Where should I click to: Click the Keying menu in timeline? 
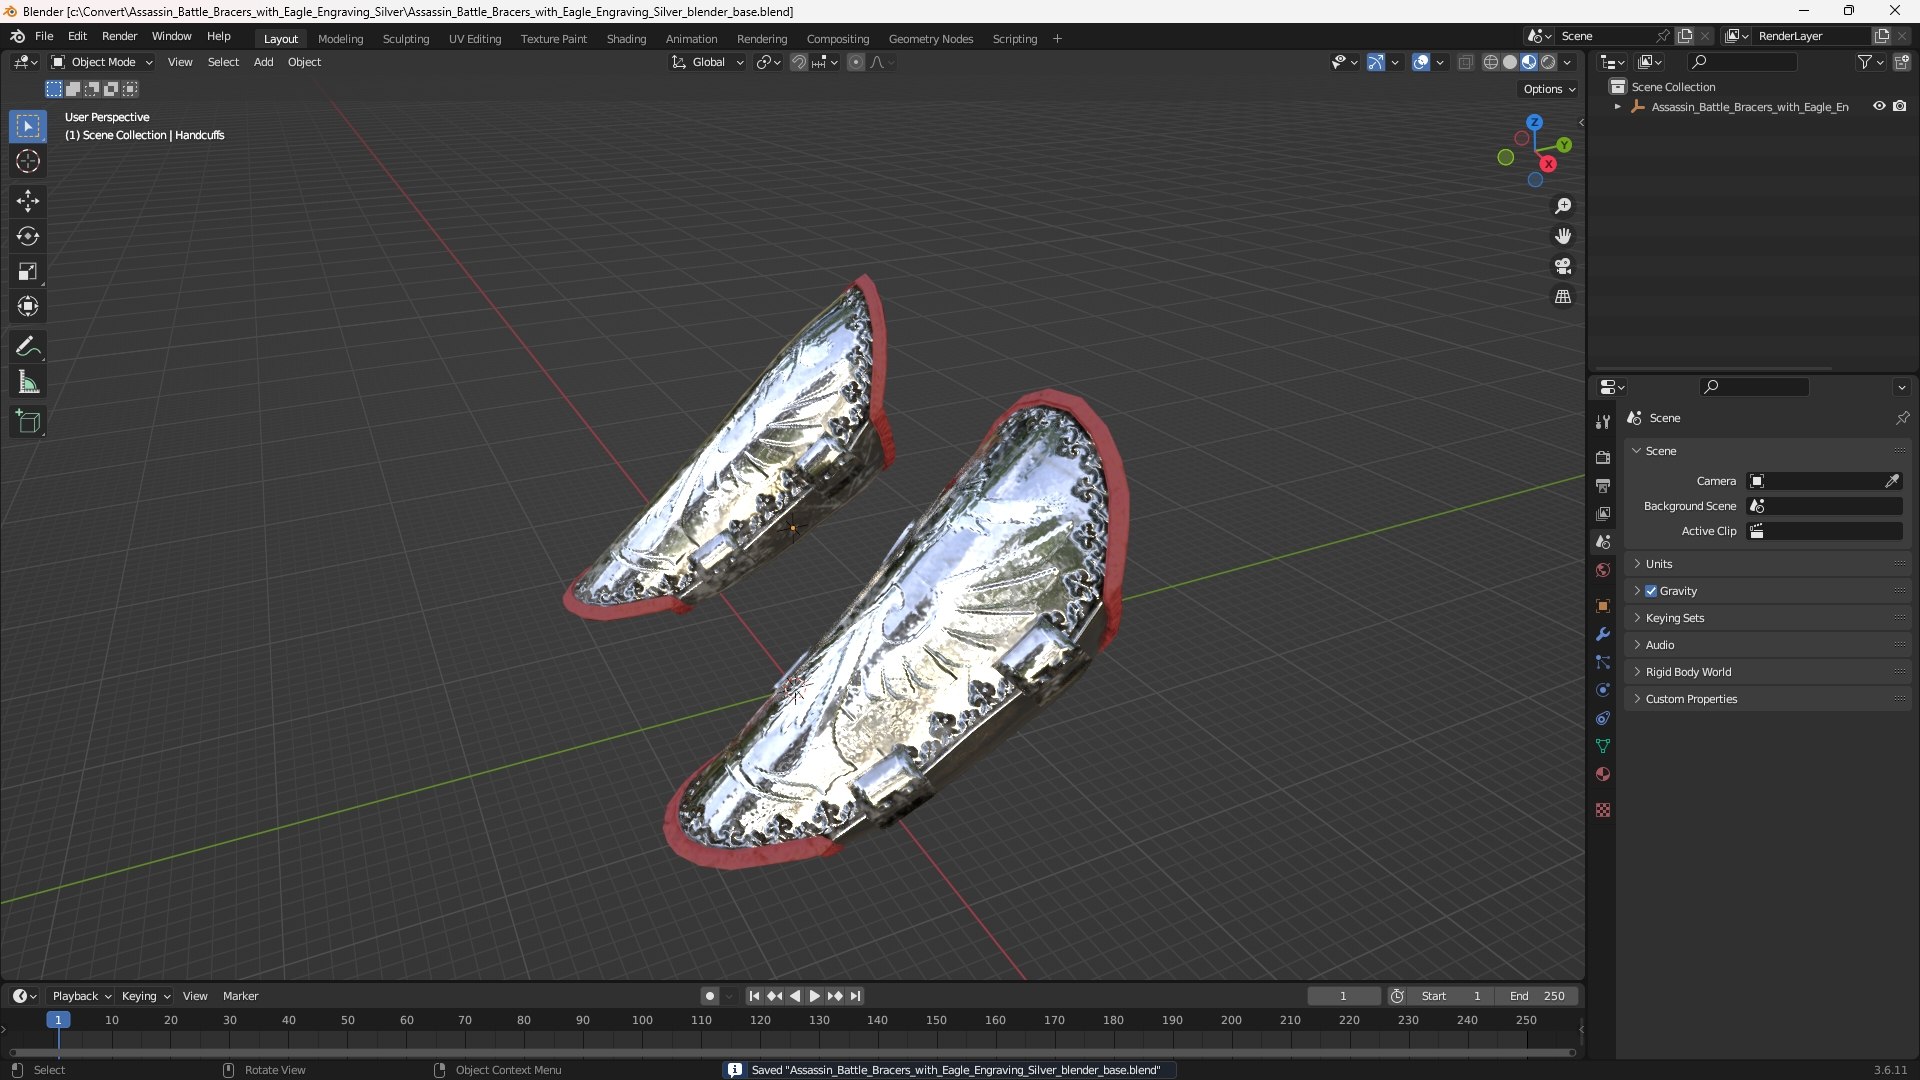point(145,996)
